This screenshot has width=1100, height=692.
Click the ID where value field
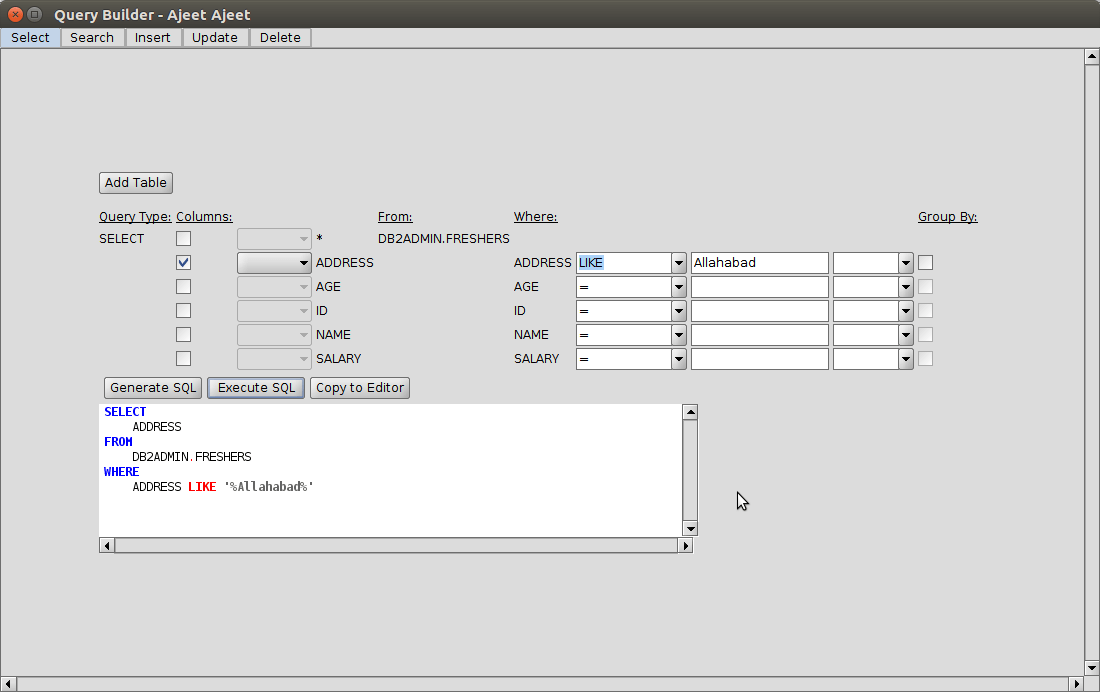(x=760, y=310)
